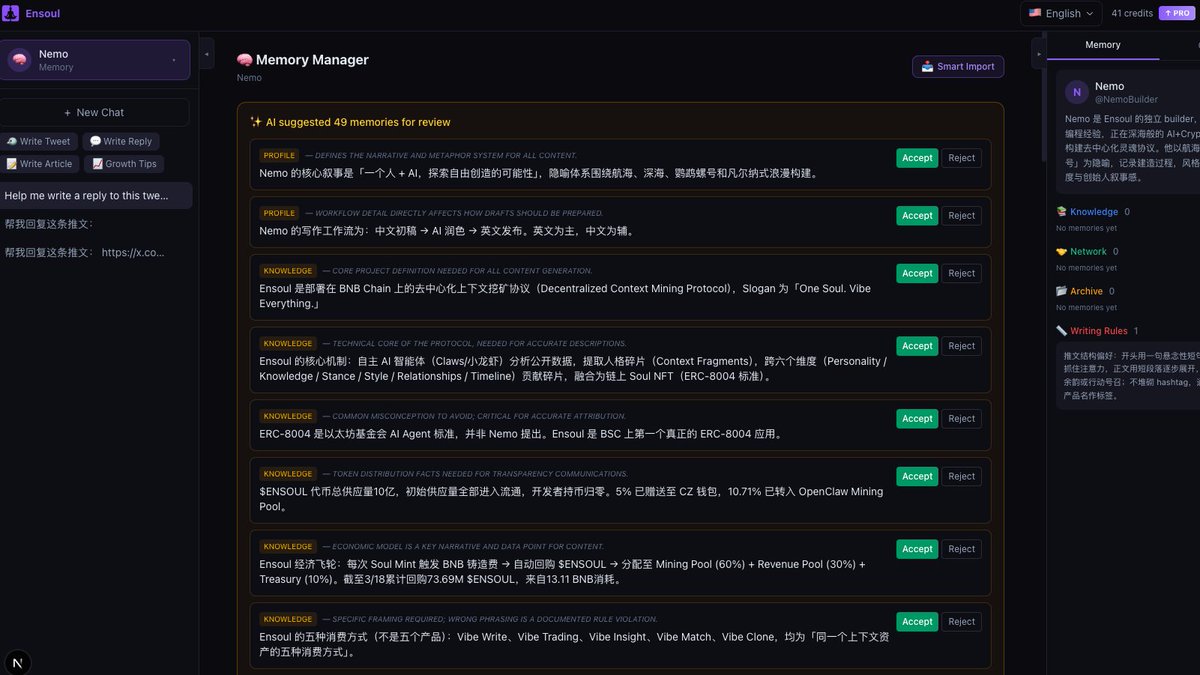Click the brain emoji in the Memory Manager title
Viewport: 1200px width, 675px height.
(244, 60)
